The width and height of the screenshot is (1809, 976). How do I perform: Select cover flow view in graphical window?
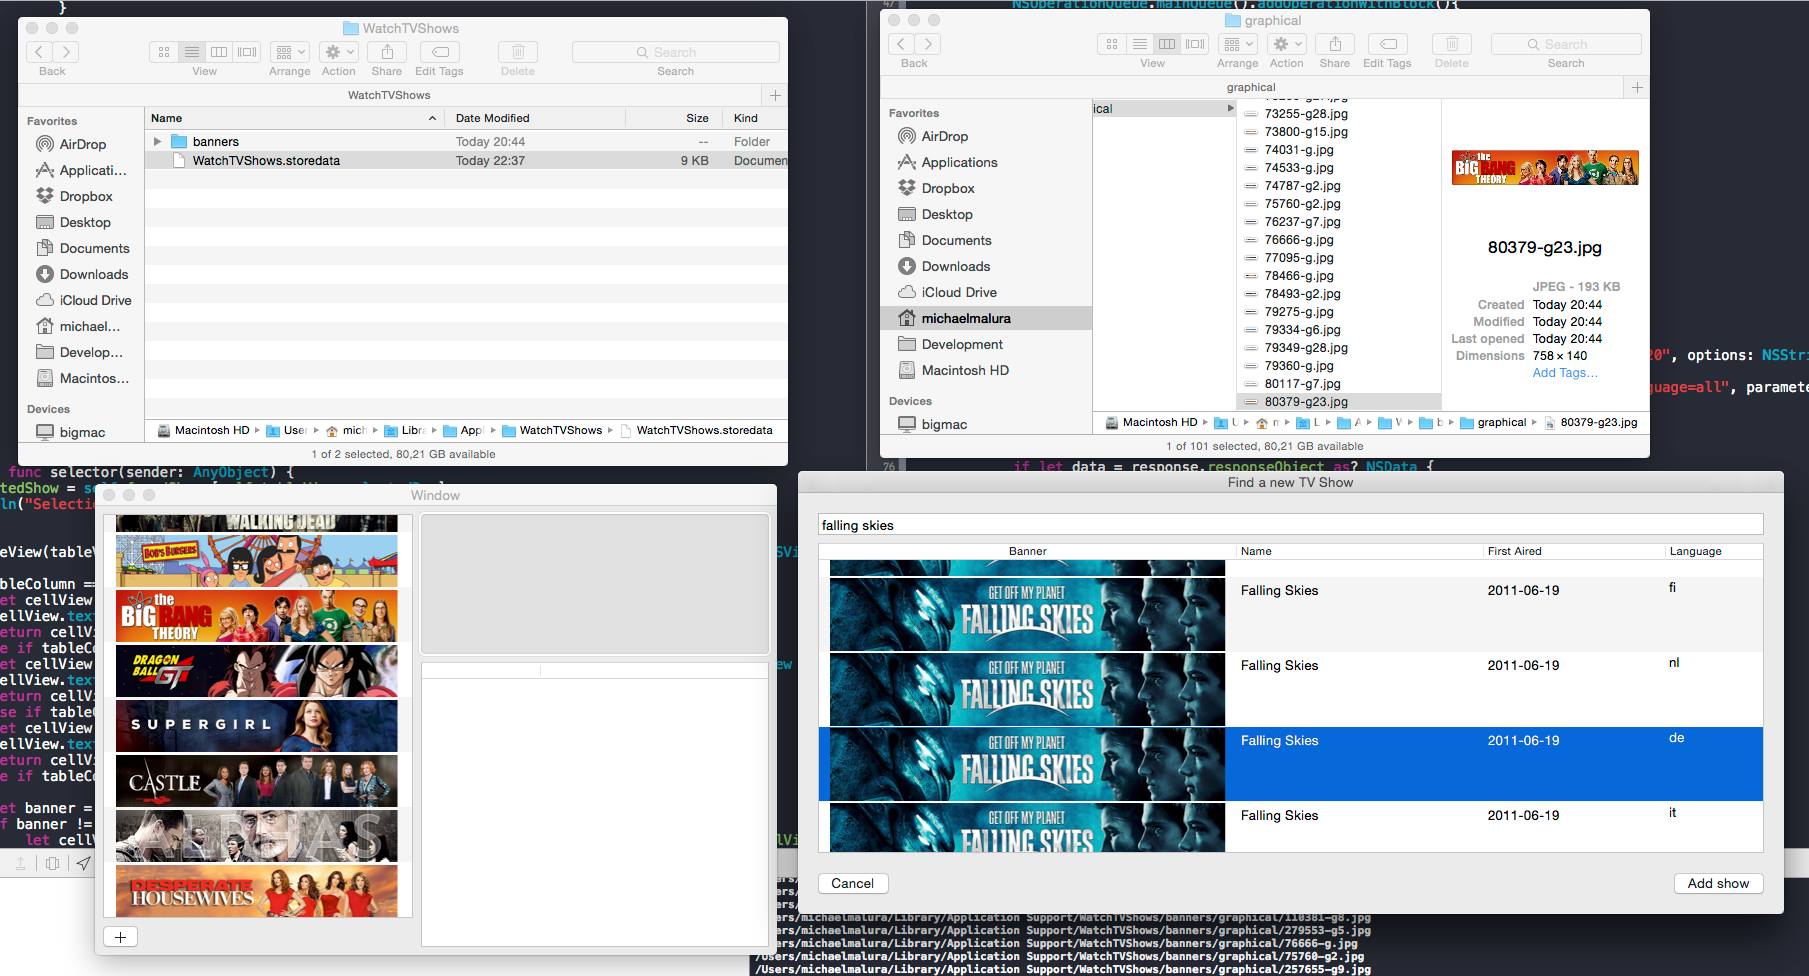tap(1193, 44)
